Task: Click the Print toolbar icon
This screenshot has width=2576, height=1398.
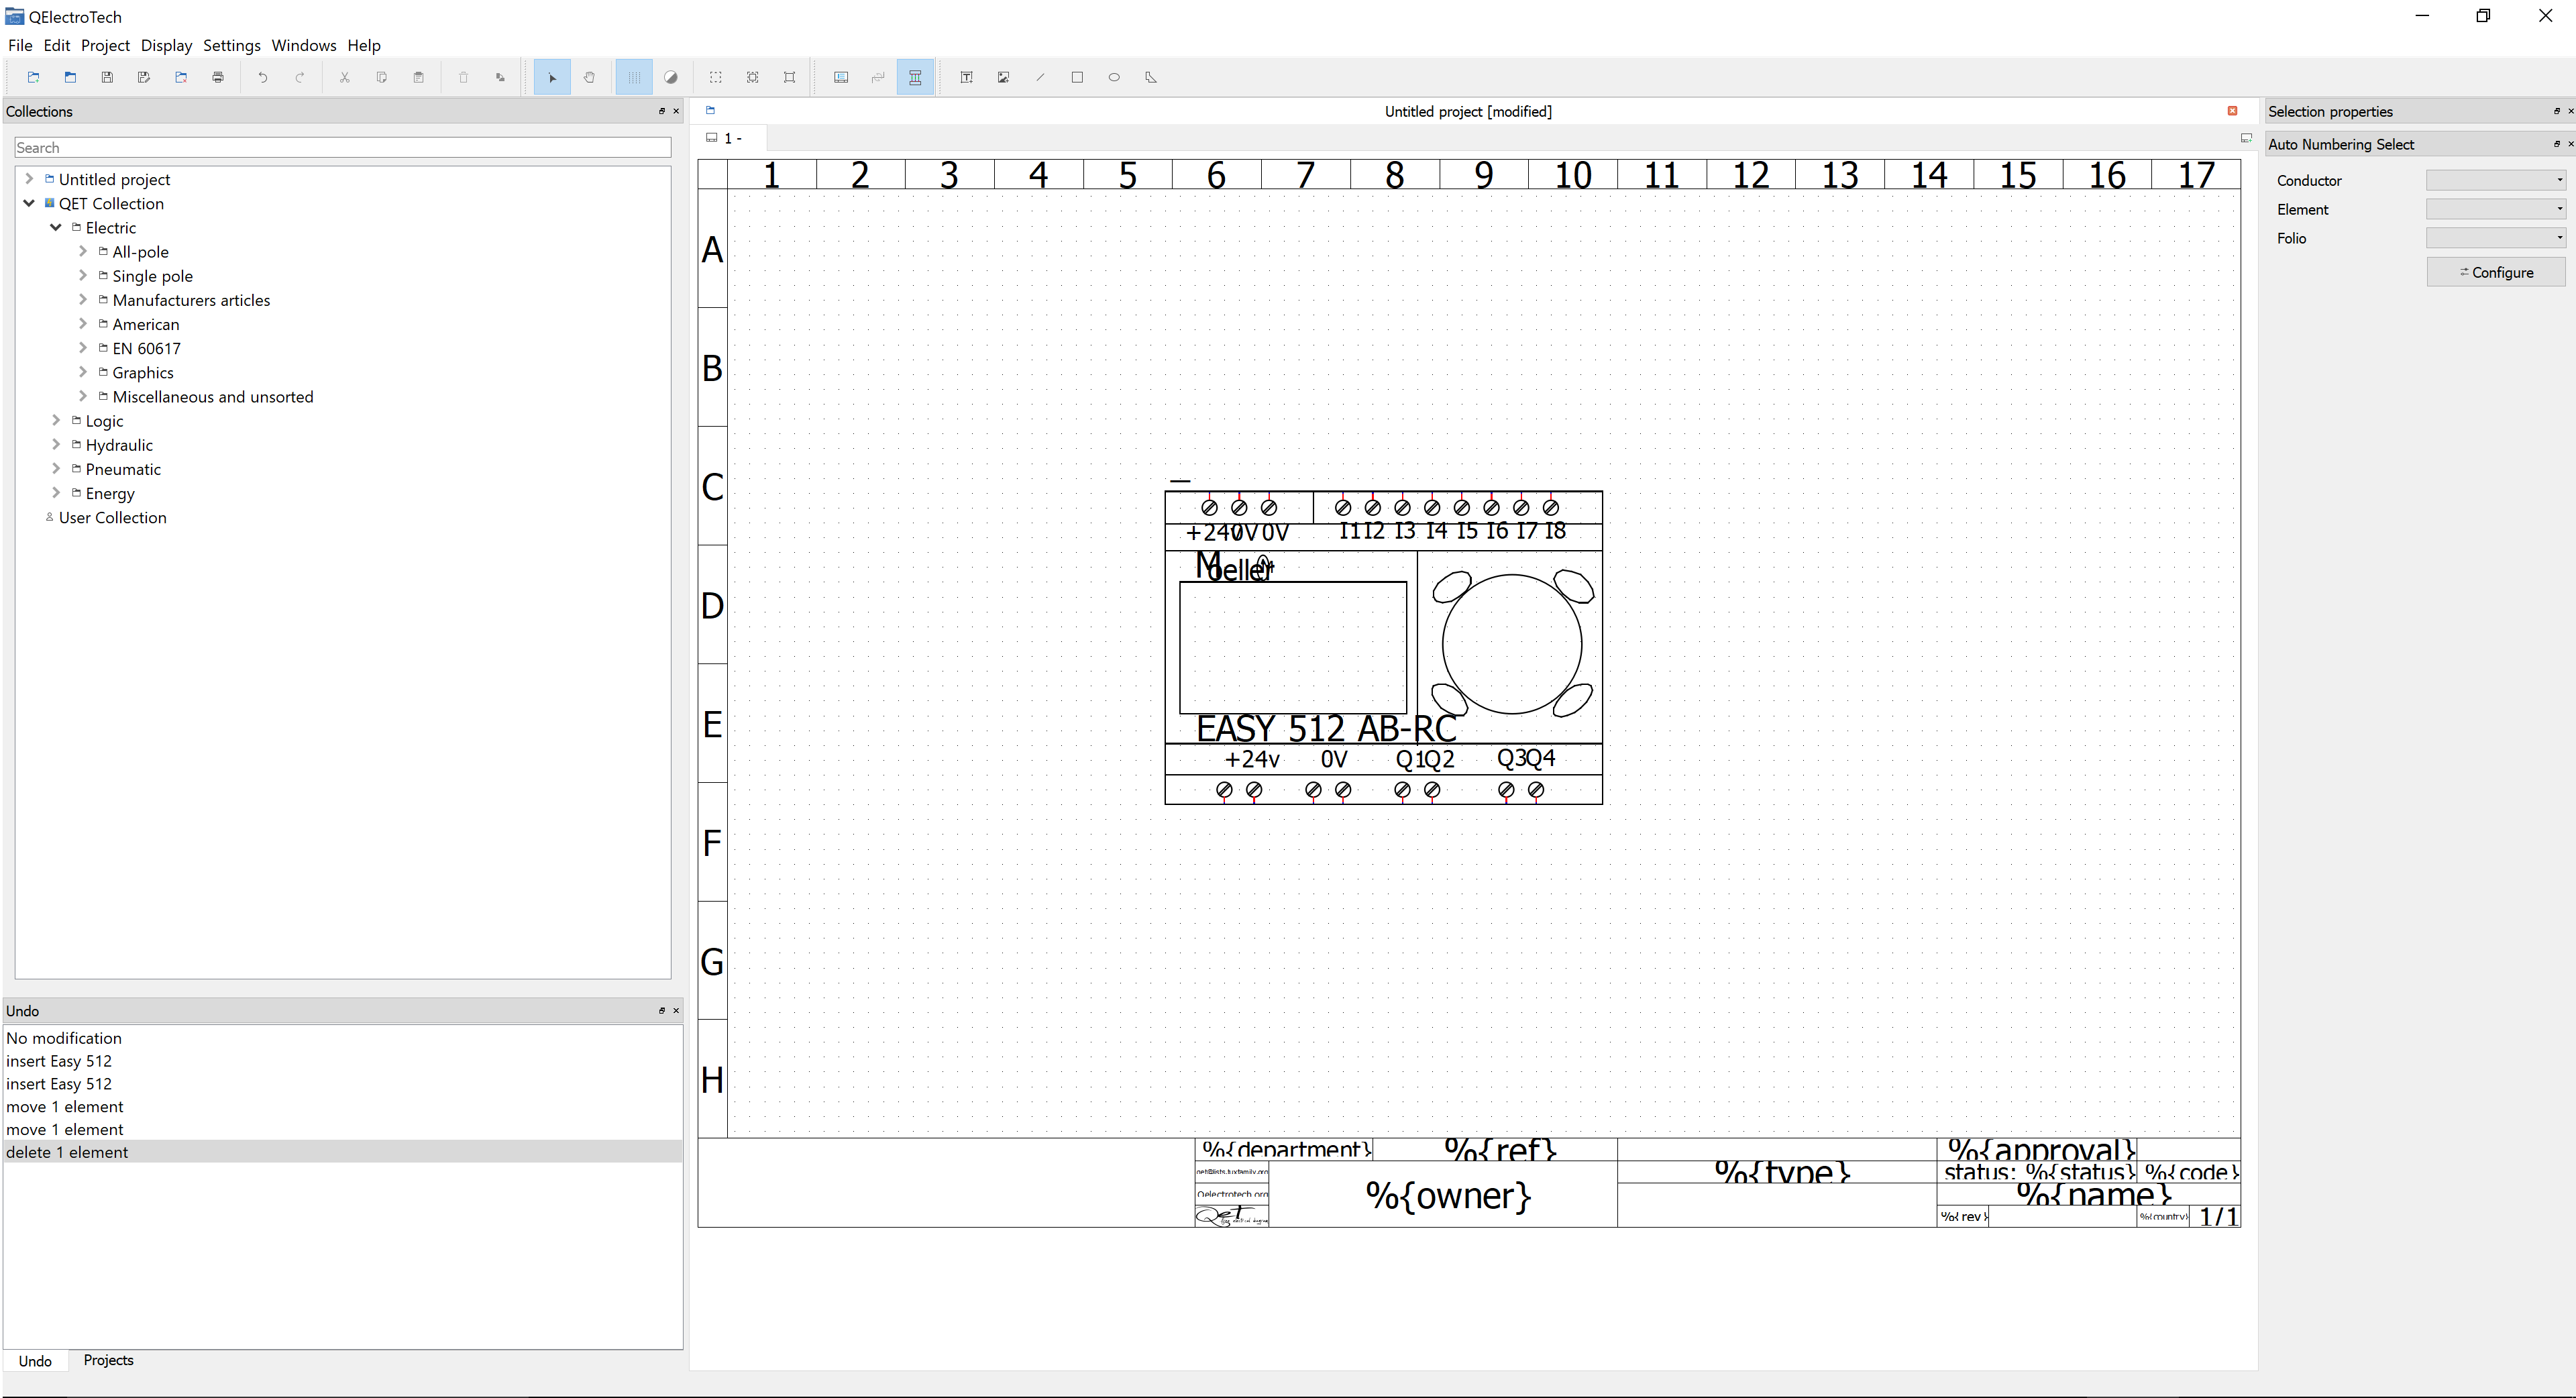Action: (218, 77)
